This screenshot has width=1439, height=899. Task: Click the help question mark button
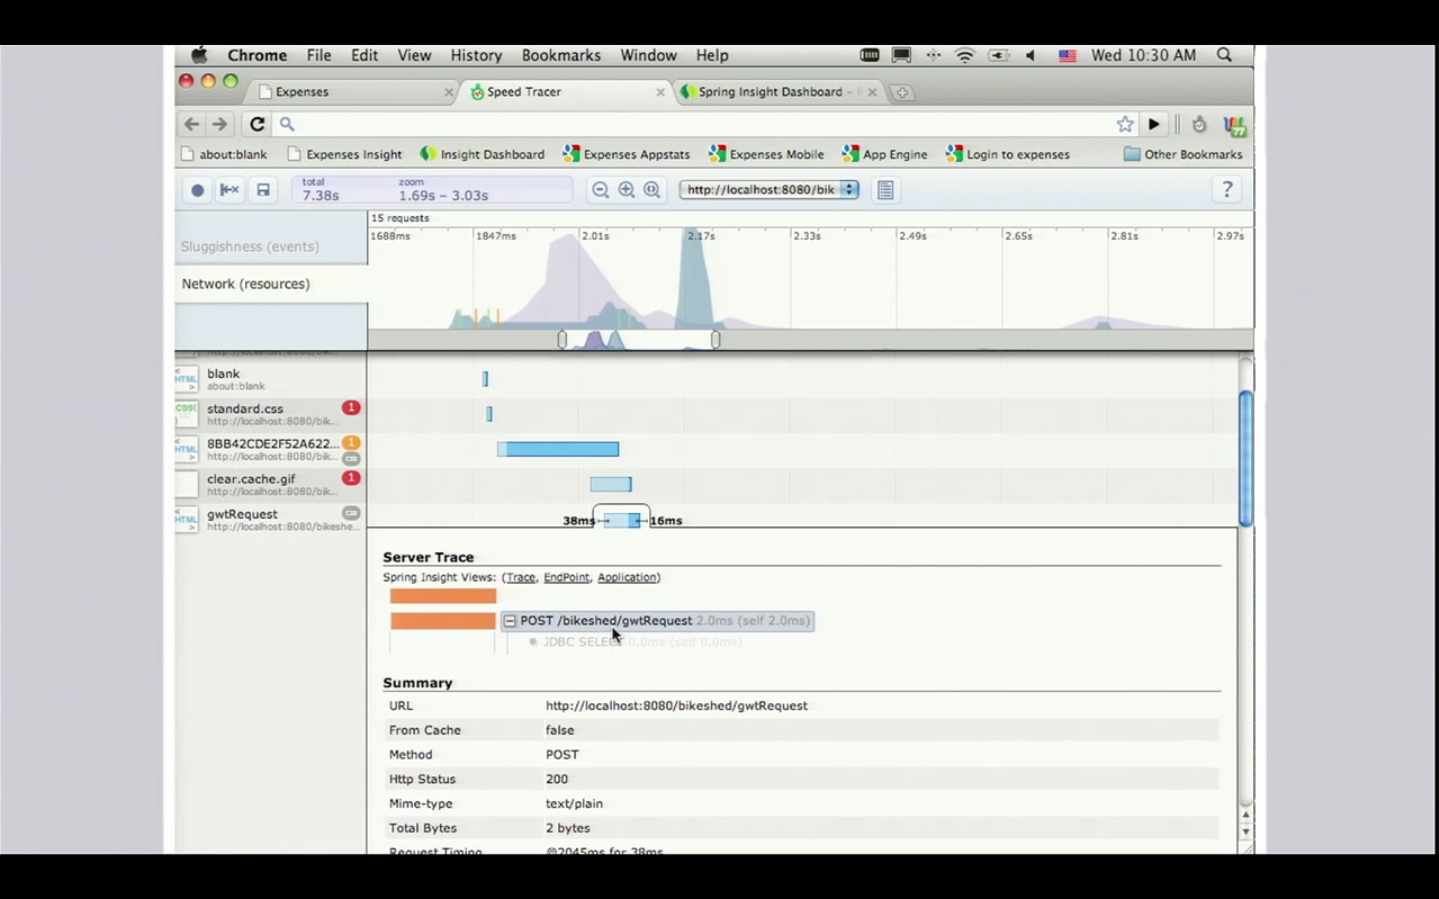[x=1227, y=190]
